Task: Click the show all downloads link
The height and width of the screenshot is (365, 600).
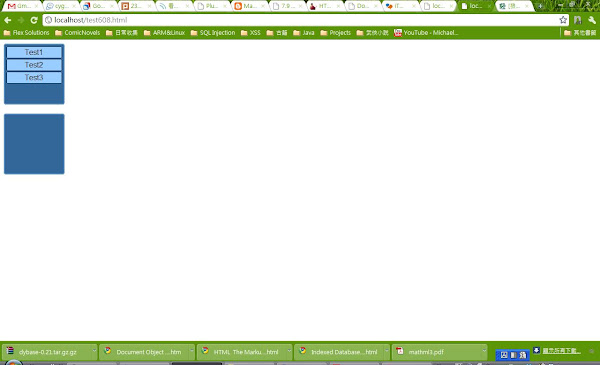Action: [x=561, y=350]
